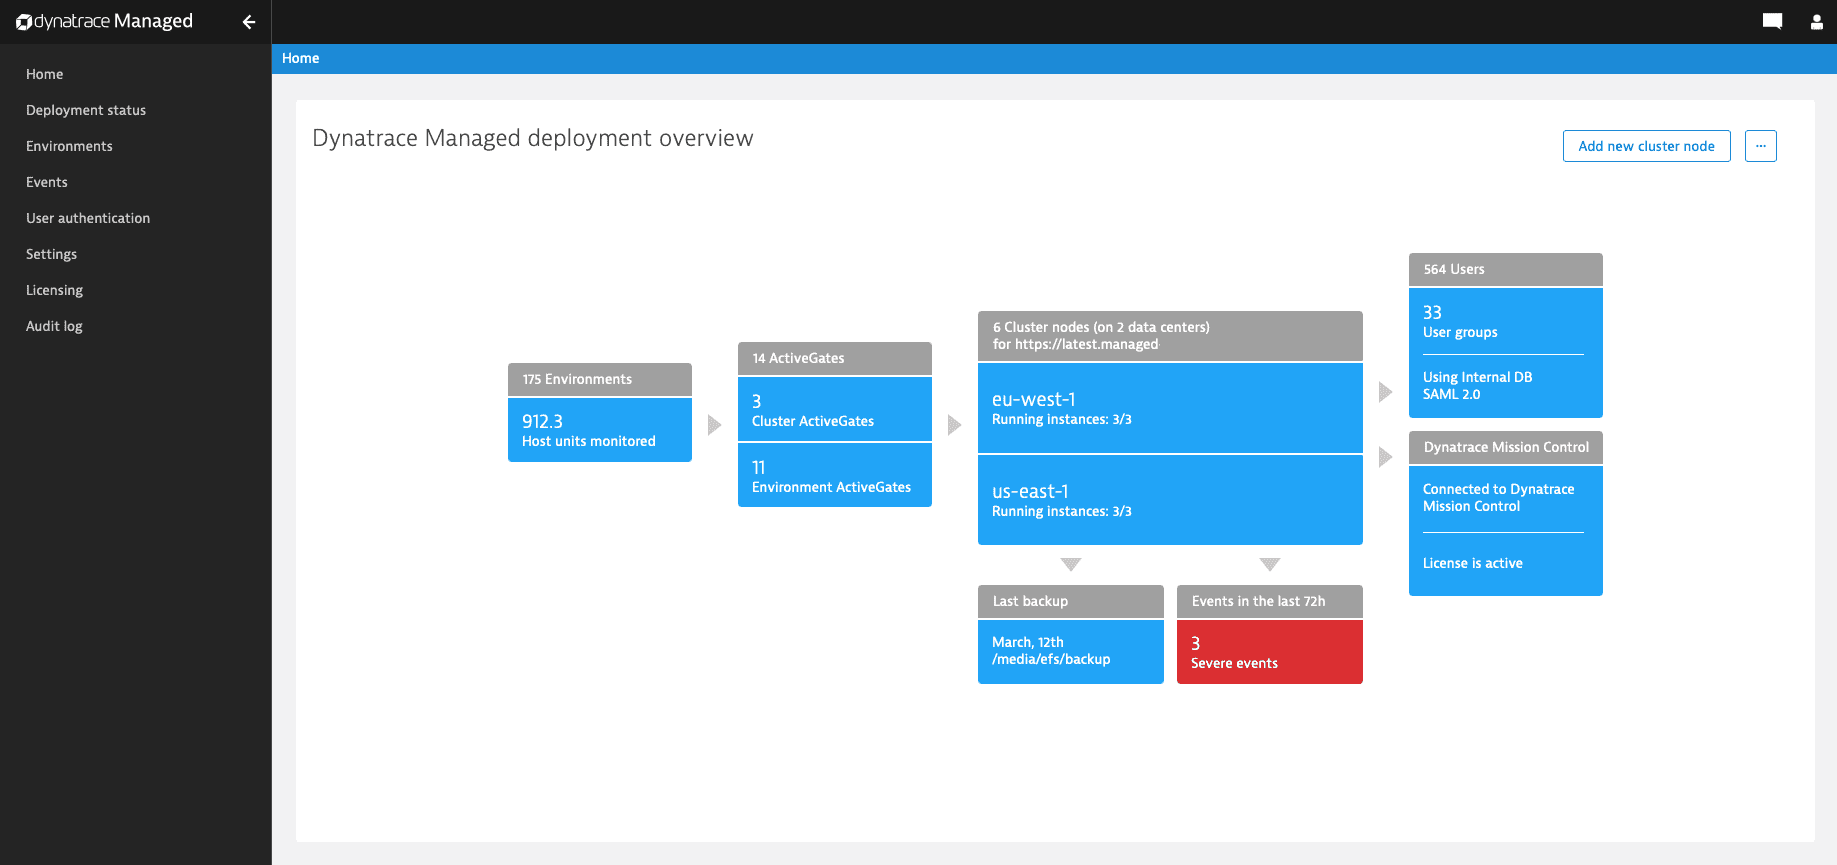Open the chat messages icon

1772,22
